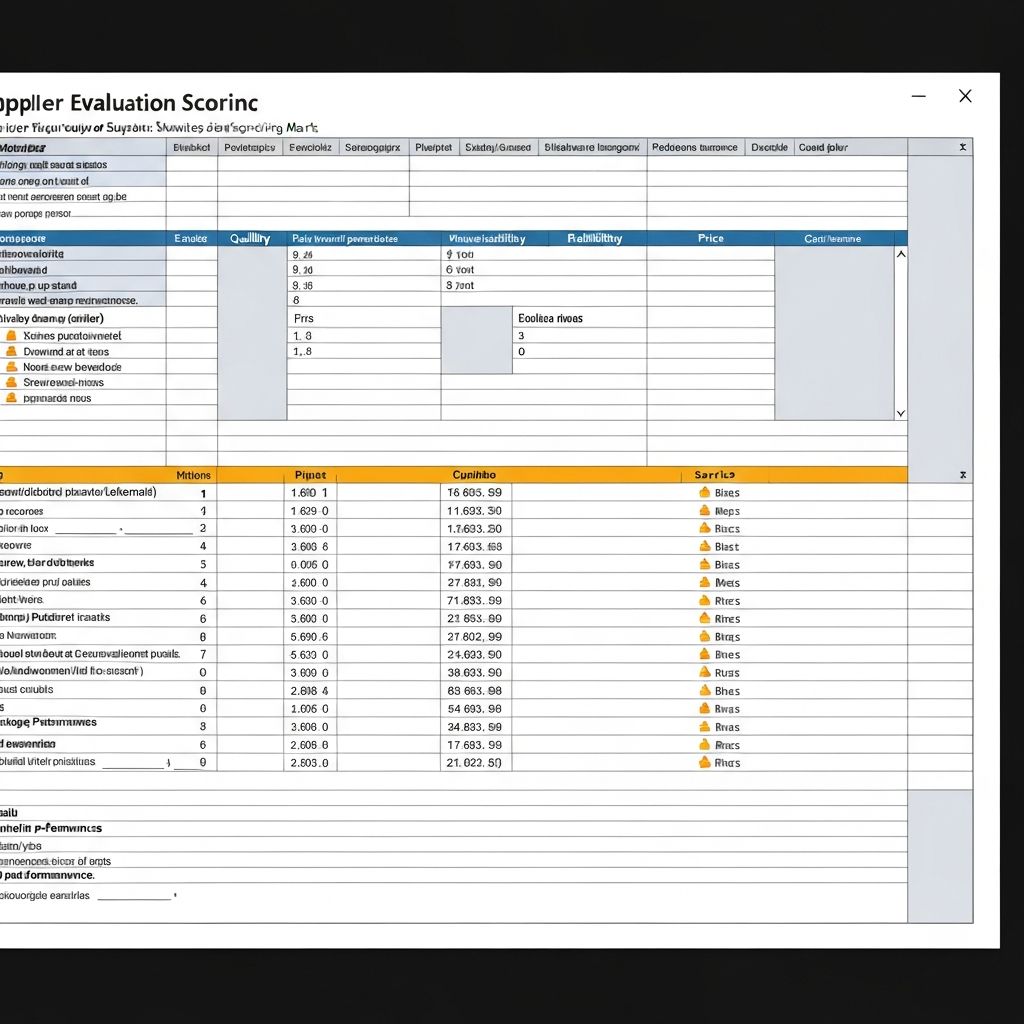The image size is (1024, 1024).
Task: Select the orange icon beside Russ
Action: [x=704, y=673]
